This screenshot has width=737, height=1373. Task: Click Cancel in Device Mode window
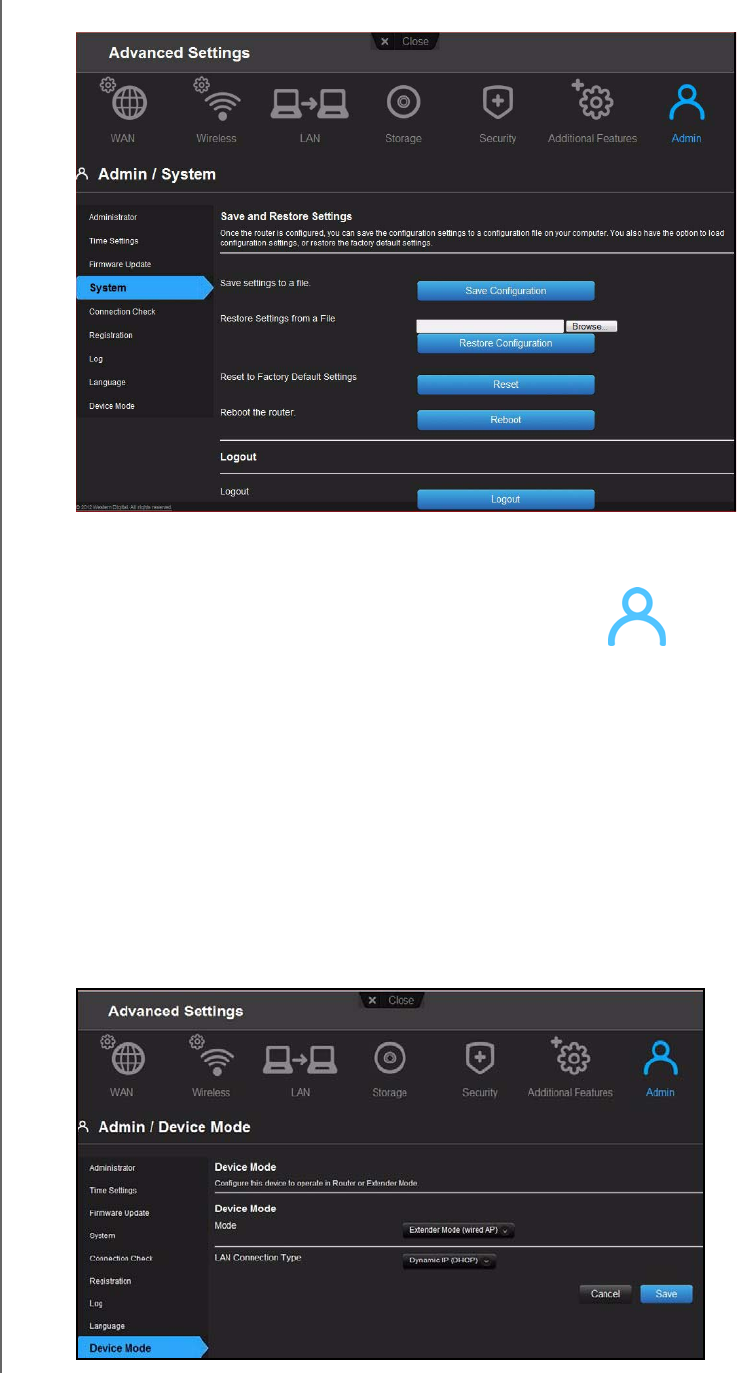point(605,1294)
